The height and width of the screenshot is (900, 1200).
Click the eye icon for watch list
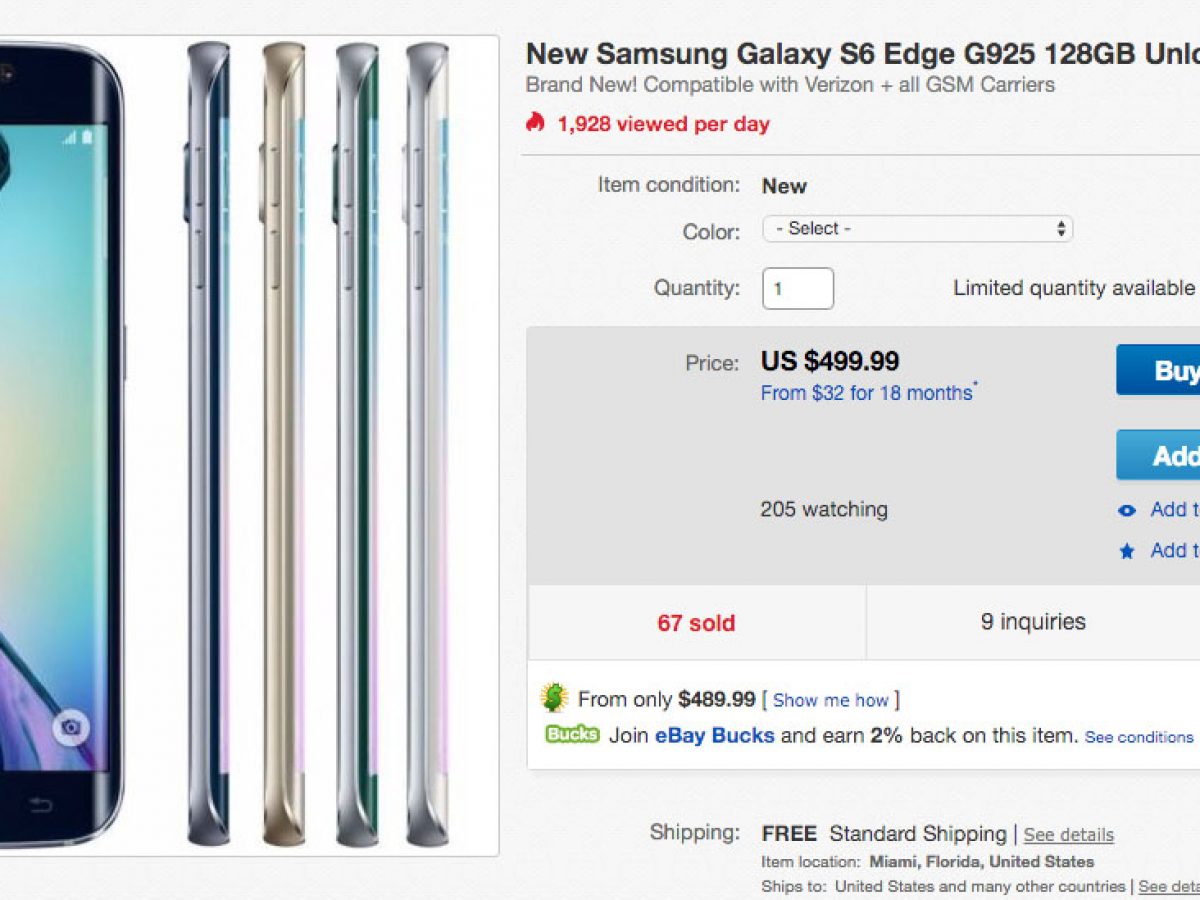click(x=1127, y=511)
